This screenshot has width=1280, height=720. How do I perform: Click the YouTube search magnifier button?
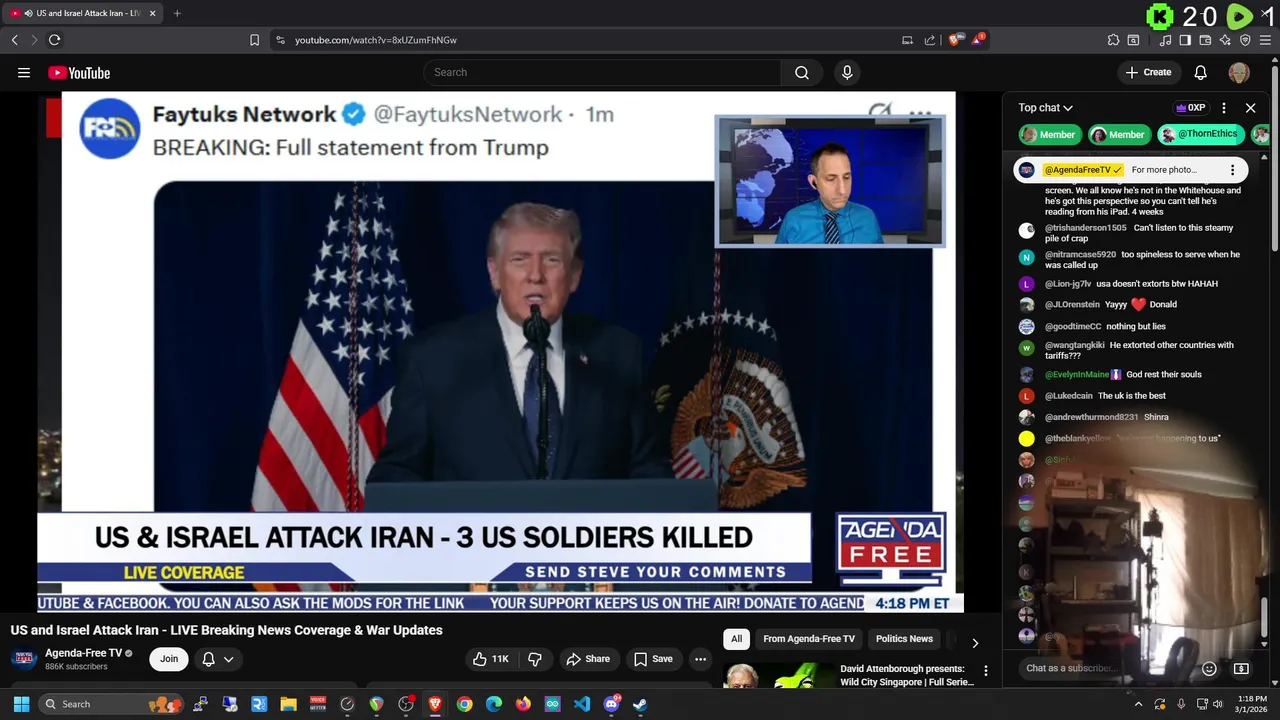tap(802, 72)
